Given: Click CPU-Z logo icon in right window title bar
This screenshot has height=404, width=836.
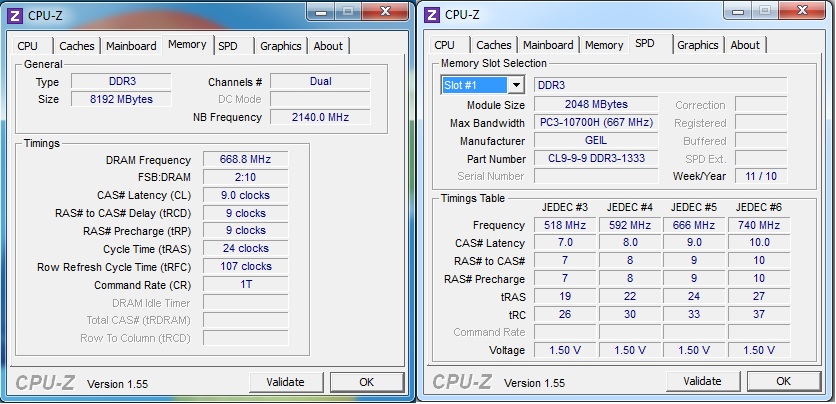Looking at the screenshot, I should pos(432,15).
